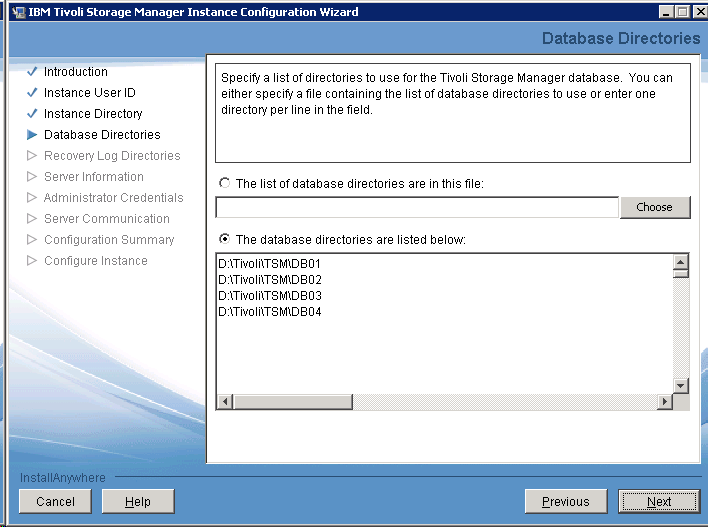
Task: Cancel the configuration wizard
Action: tap(55, 501)
